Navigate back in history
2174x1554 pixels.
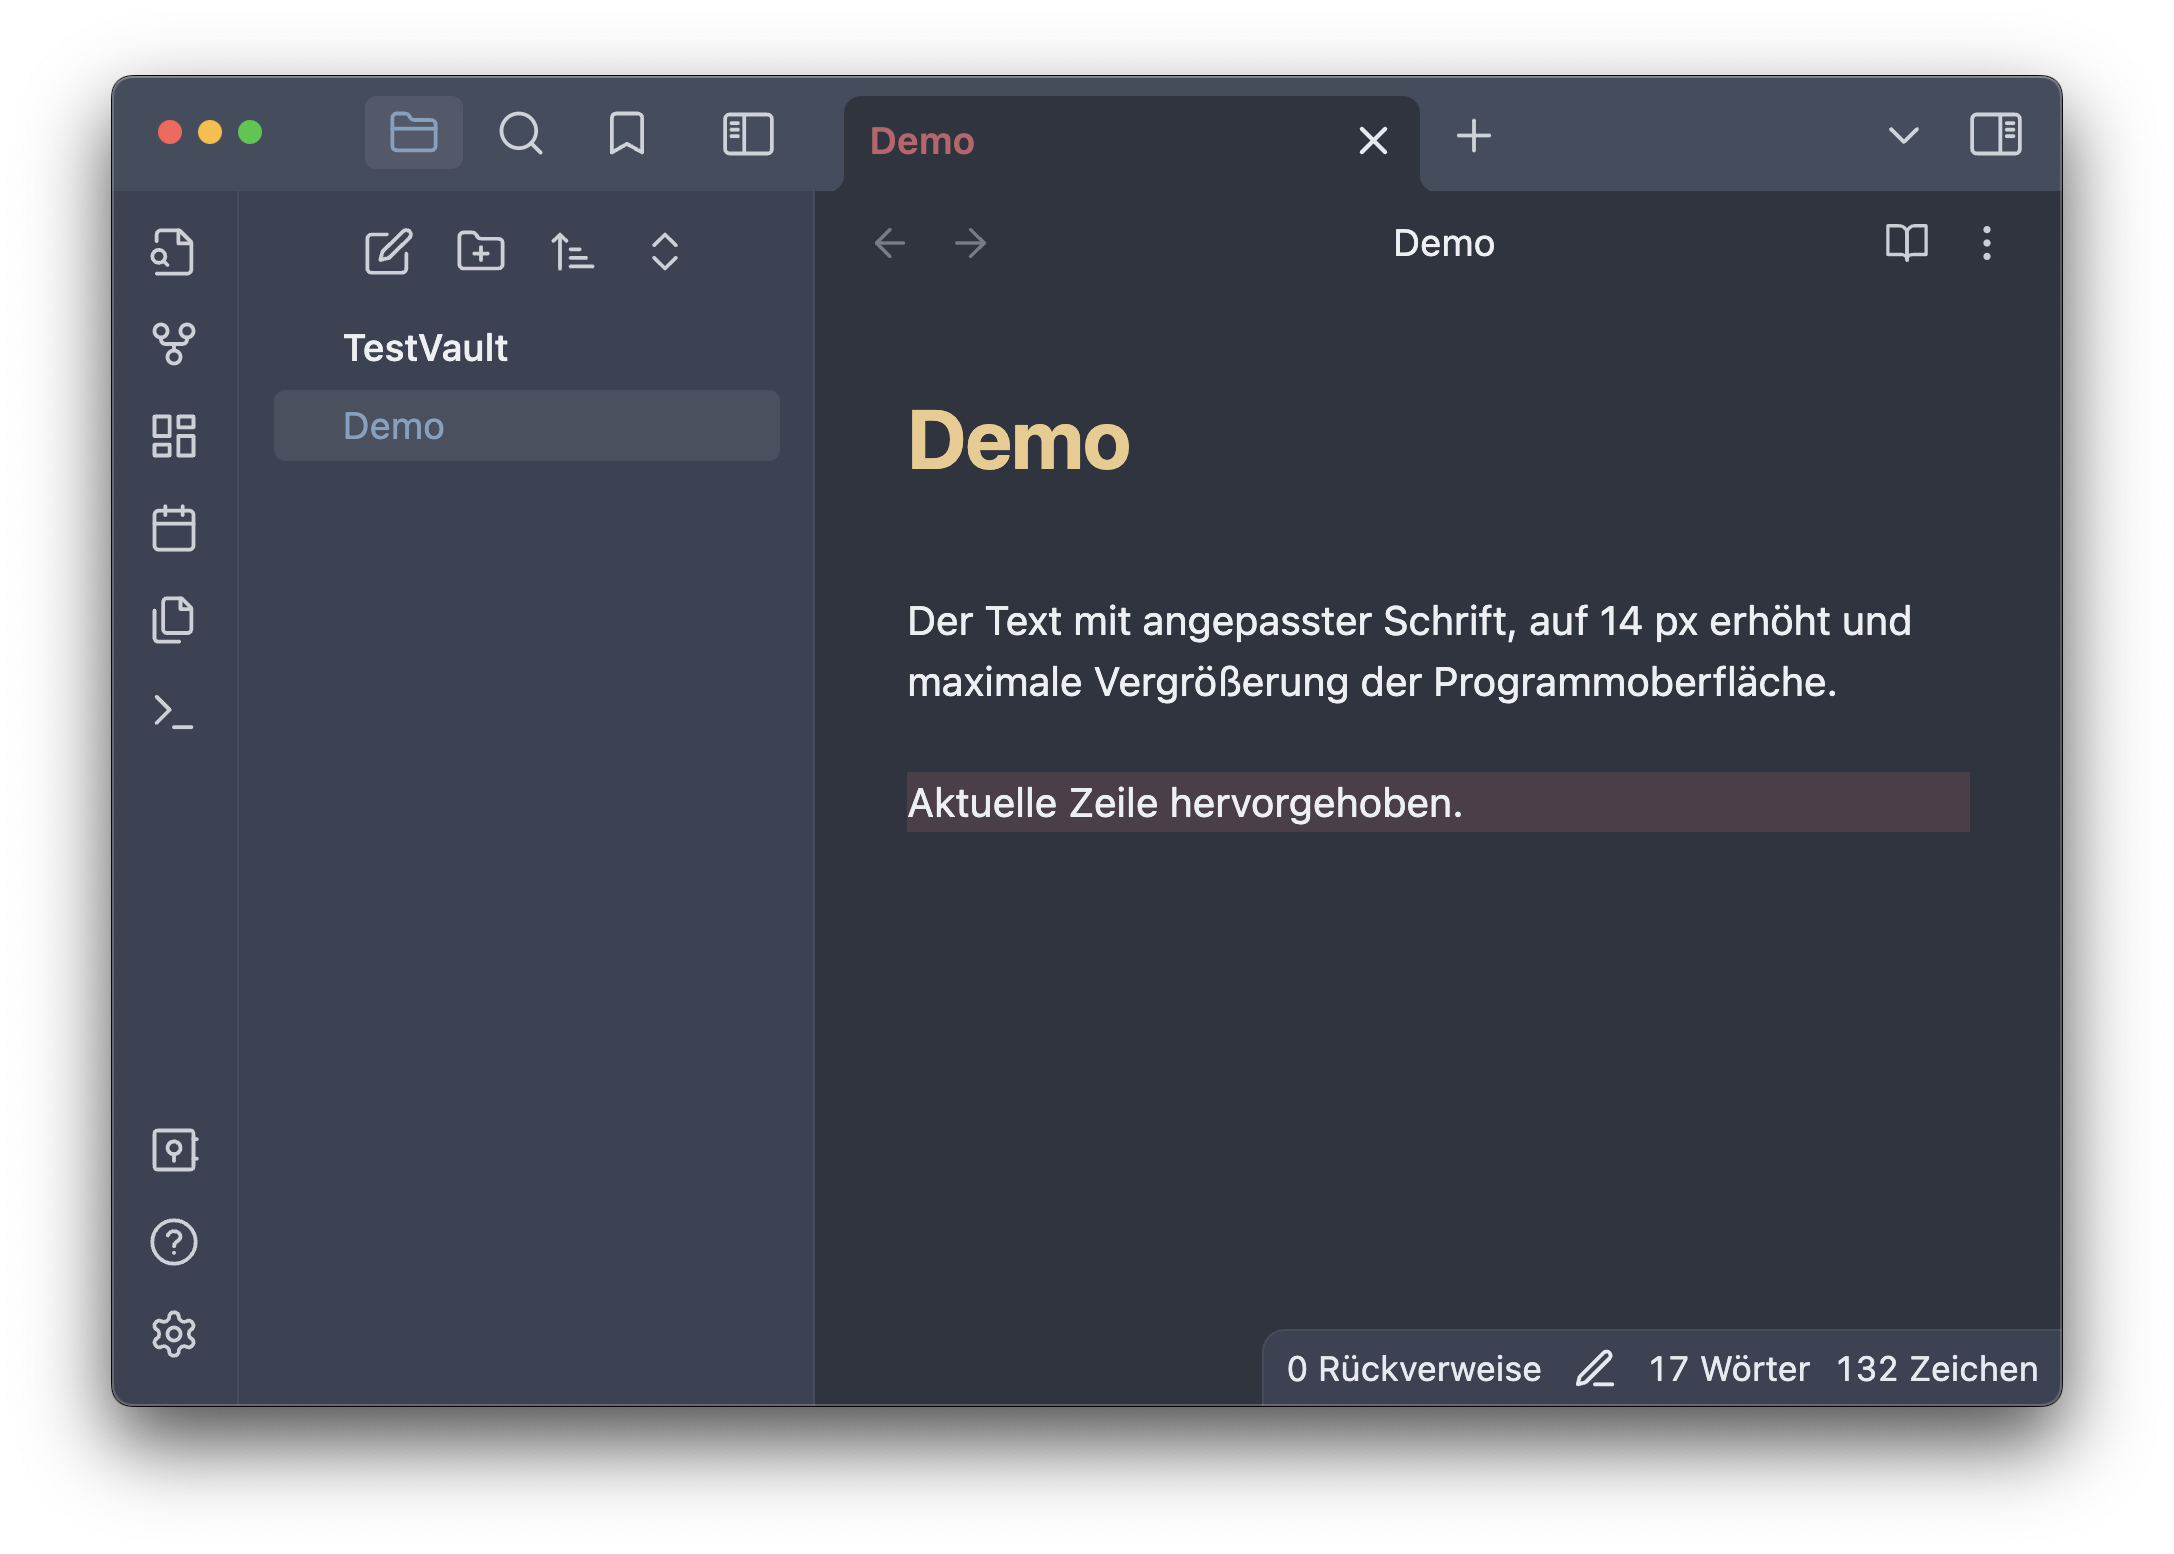click(x=889, y=243)
